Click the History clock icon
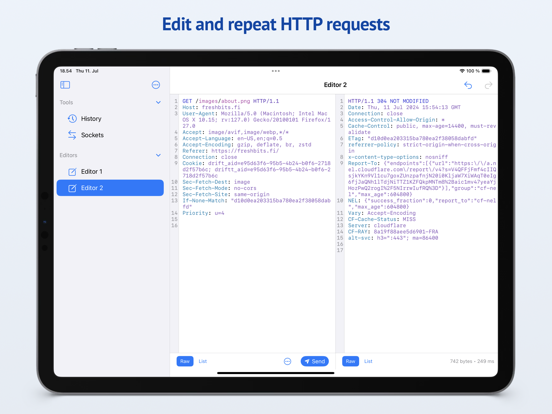Screen dimensions: 552x414 pos(72,119)
